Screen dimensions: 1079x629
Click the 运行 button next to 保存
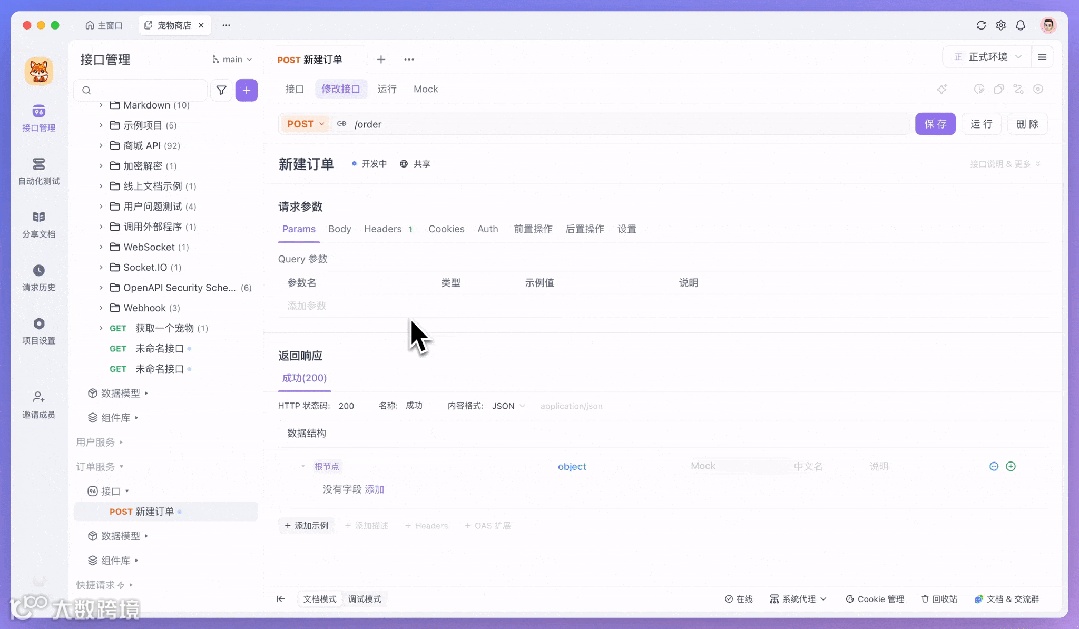tap(981, 124)
